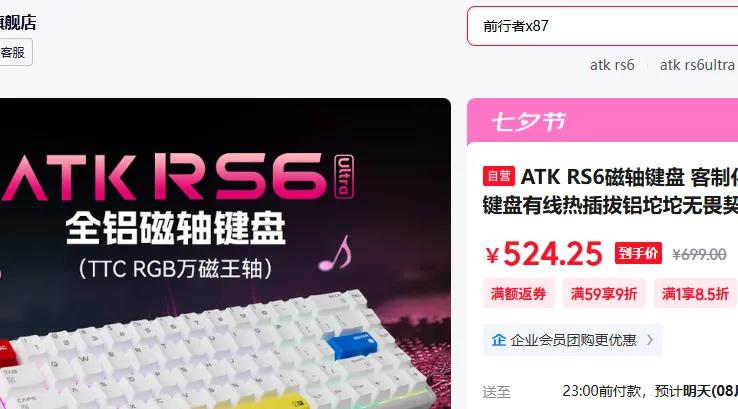
Task: Click the crossed-out ¥699.00 original price
Action: pos(699,255)
